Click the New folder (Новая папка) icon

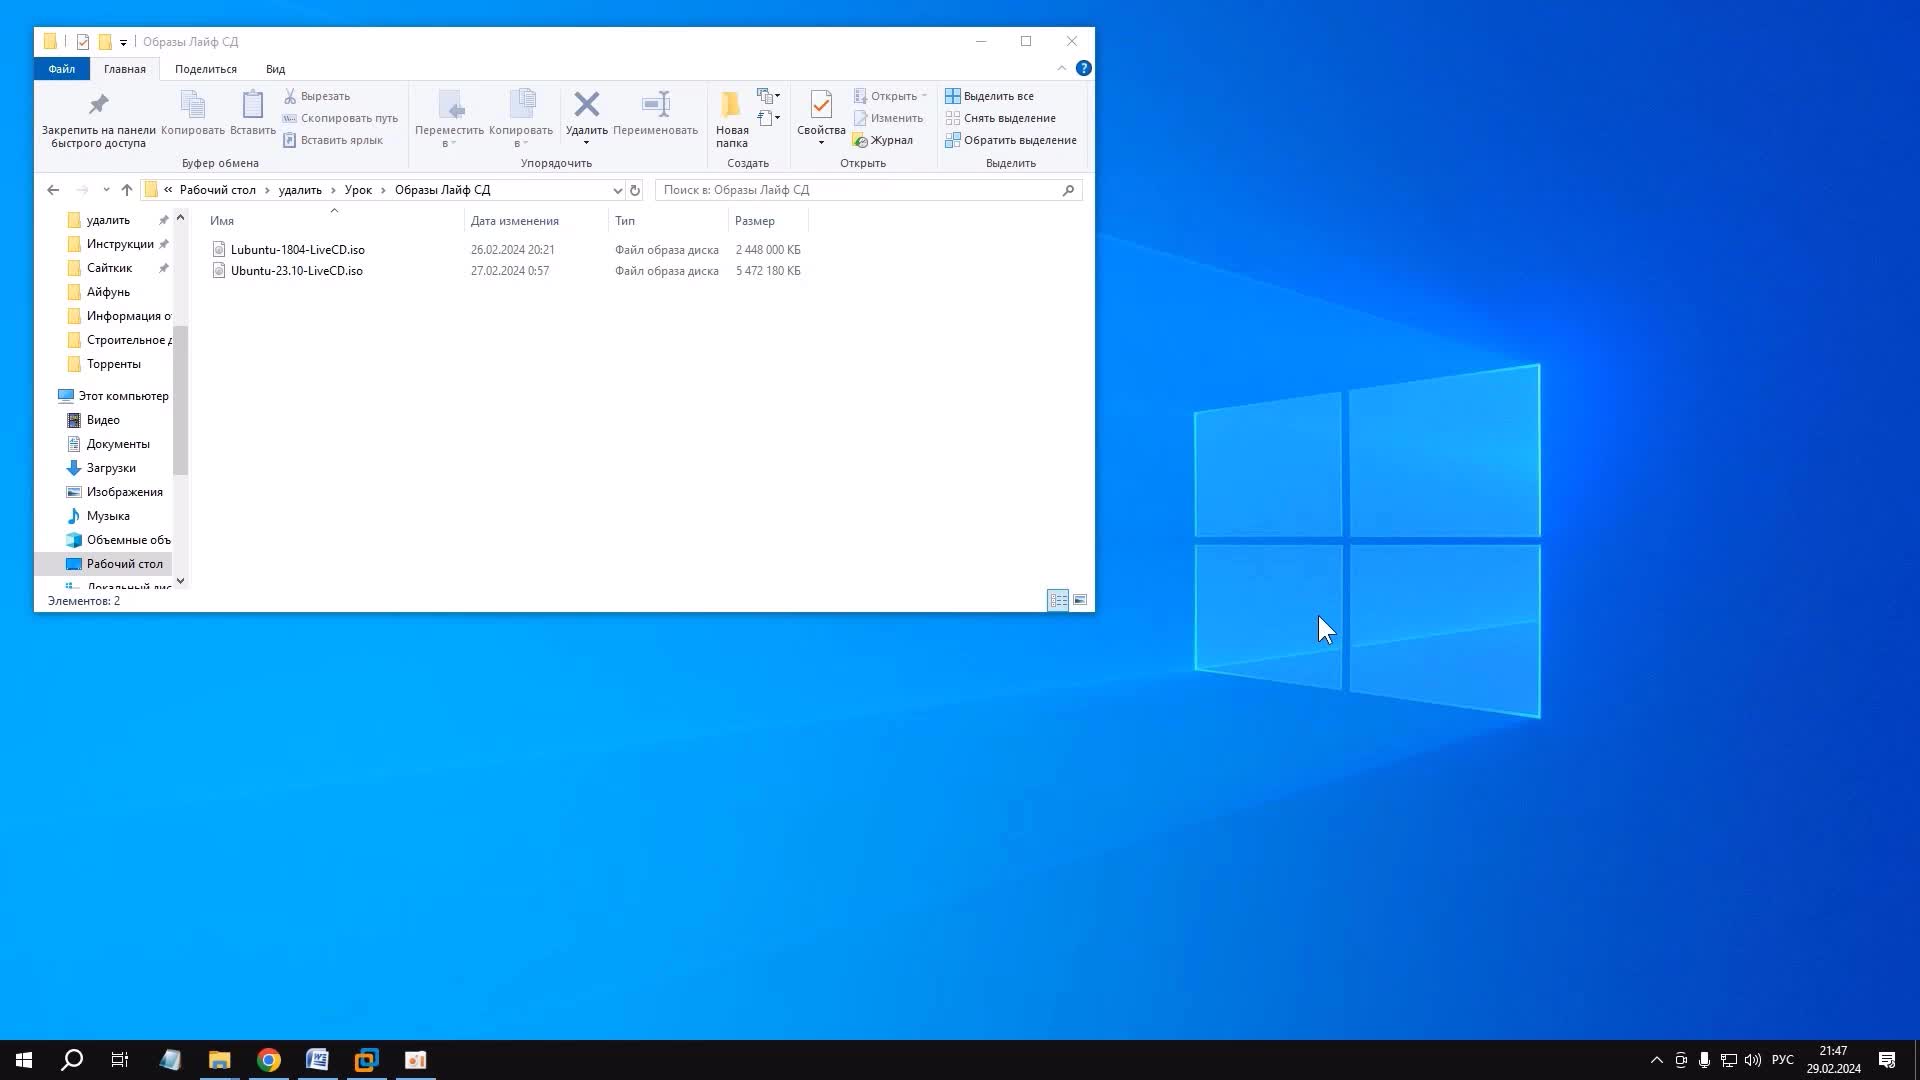tap(731, 105)
